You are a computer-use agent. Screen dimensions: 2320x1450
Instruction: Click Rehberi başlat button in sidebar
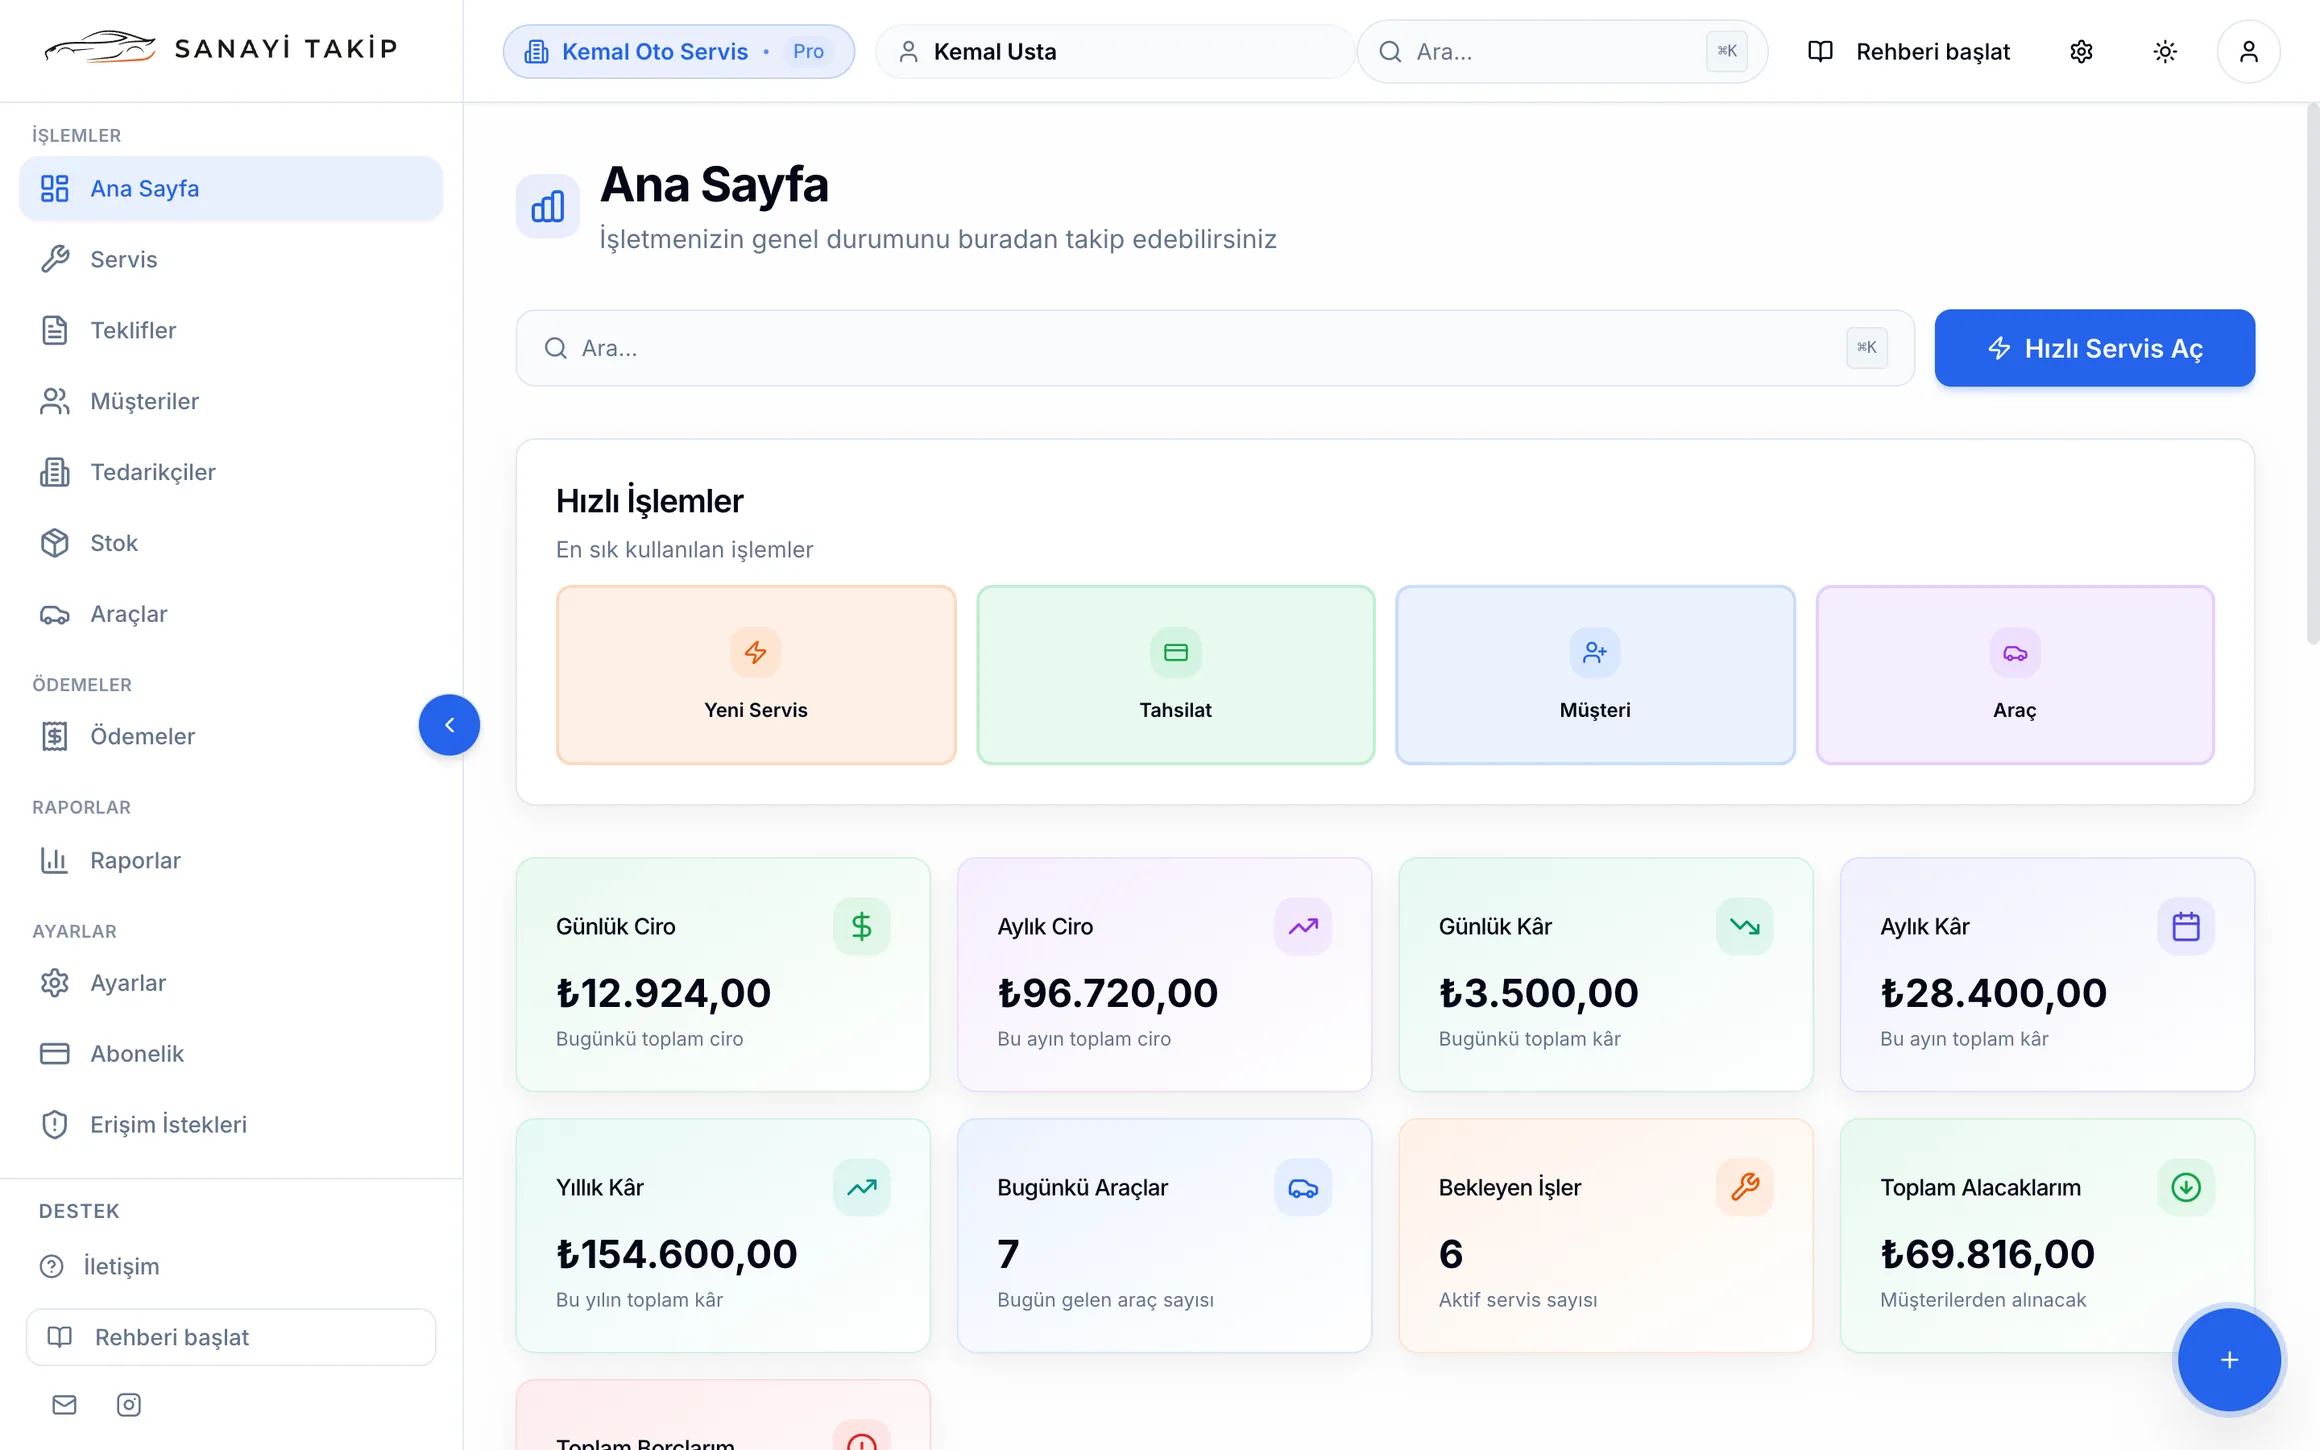point(231,1337)
